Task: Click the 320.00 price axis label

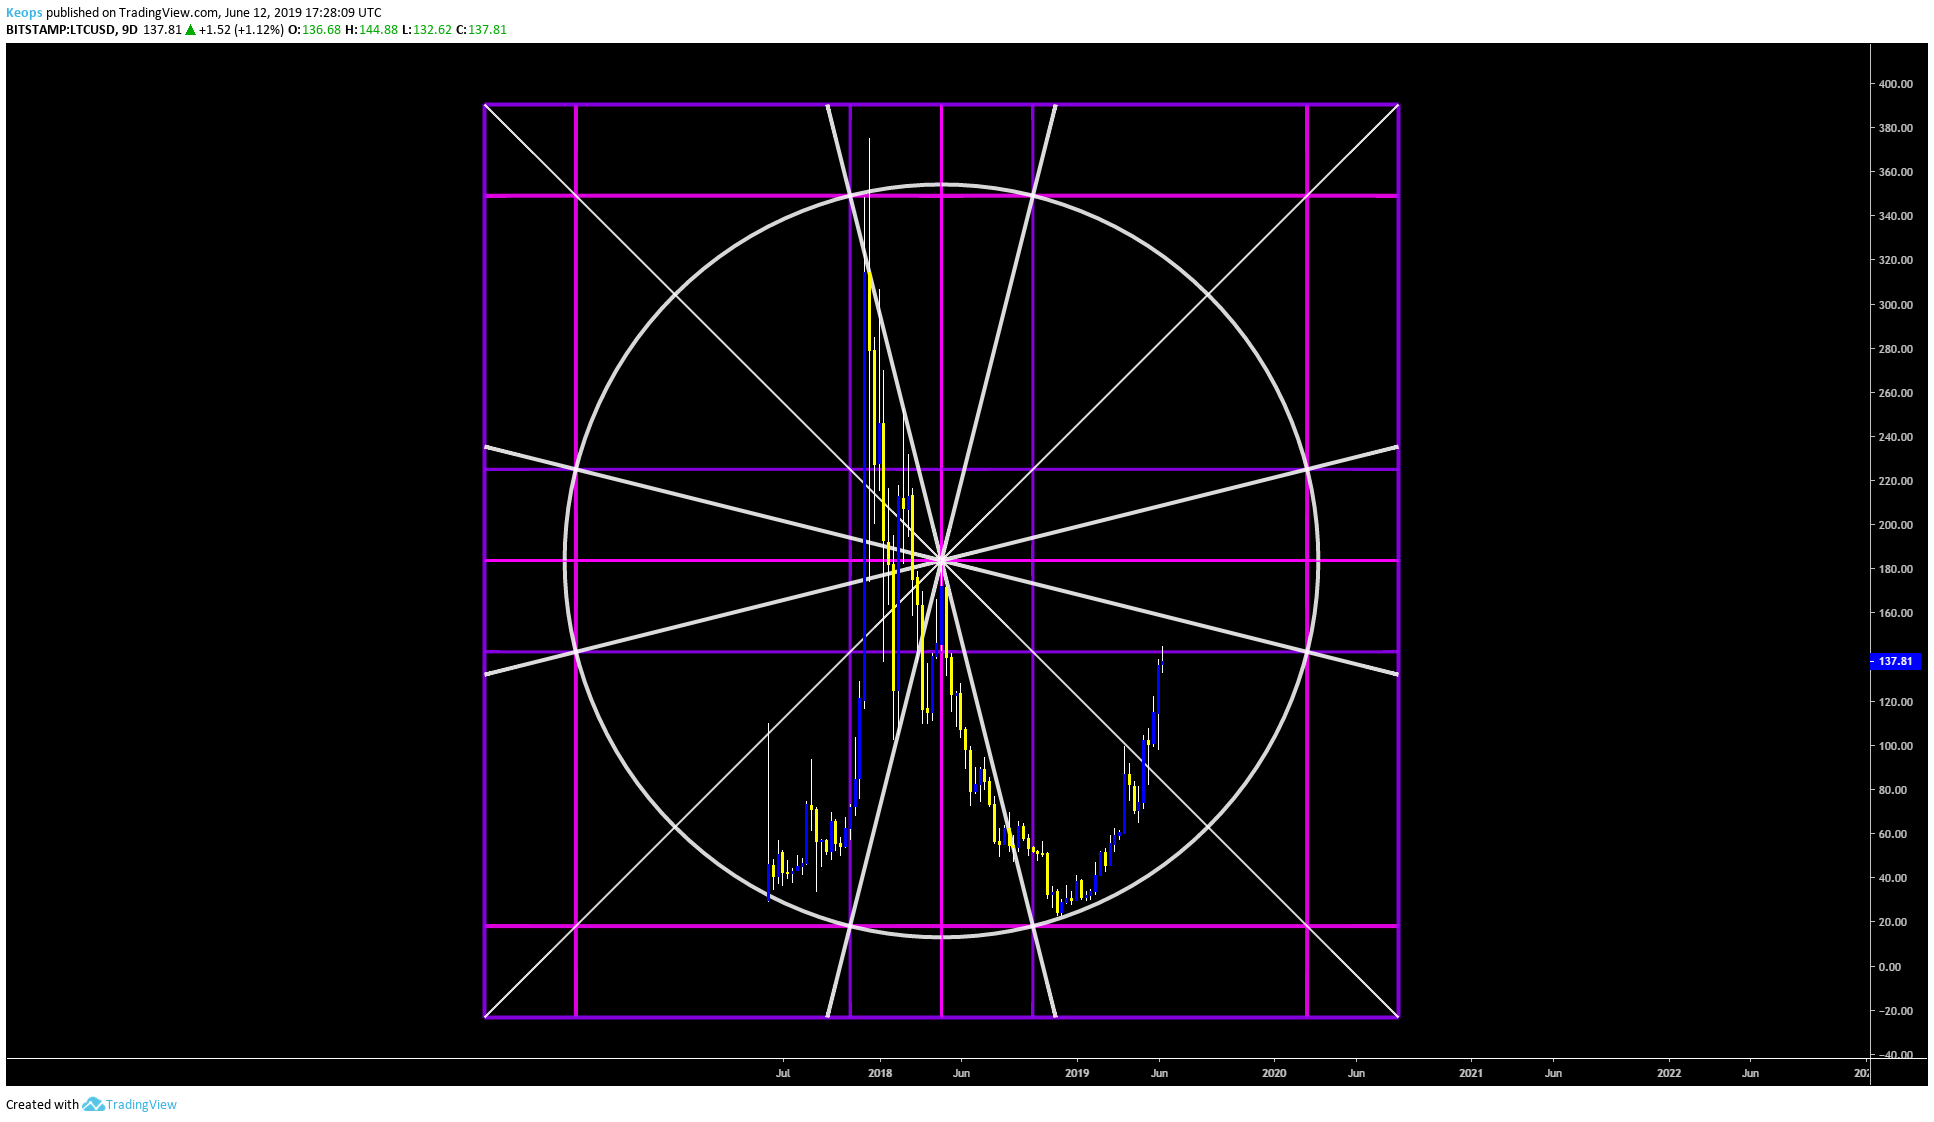Action: point(1895,260)
